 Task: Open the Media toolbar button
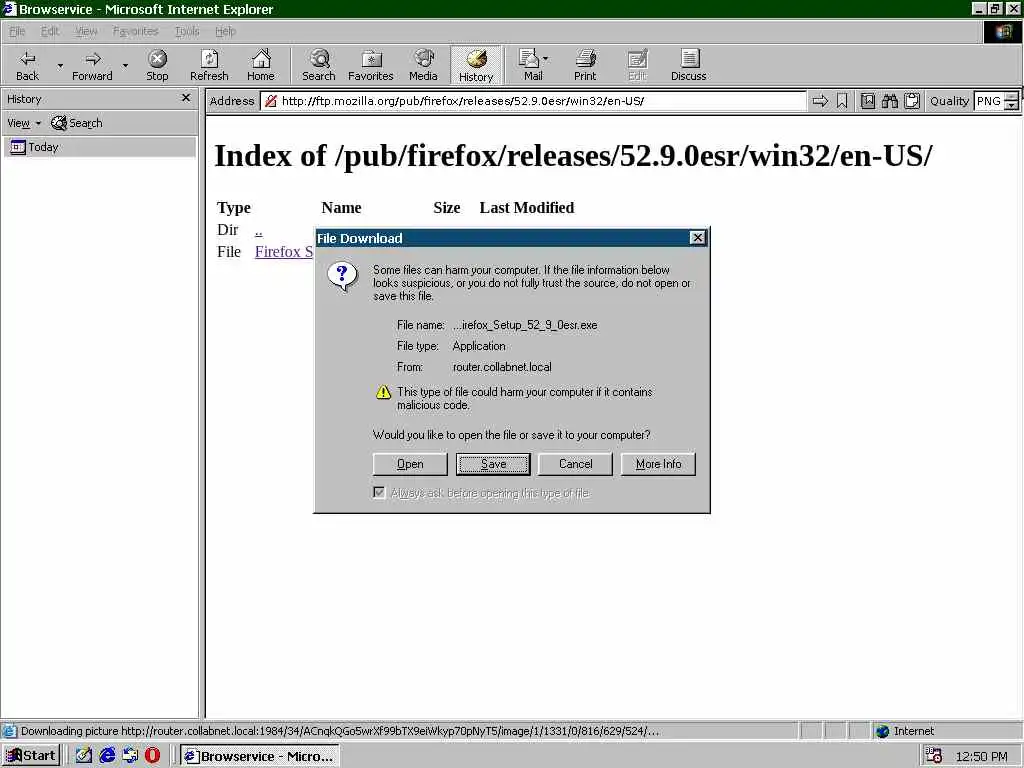423,65
